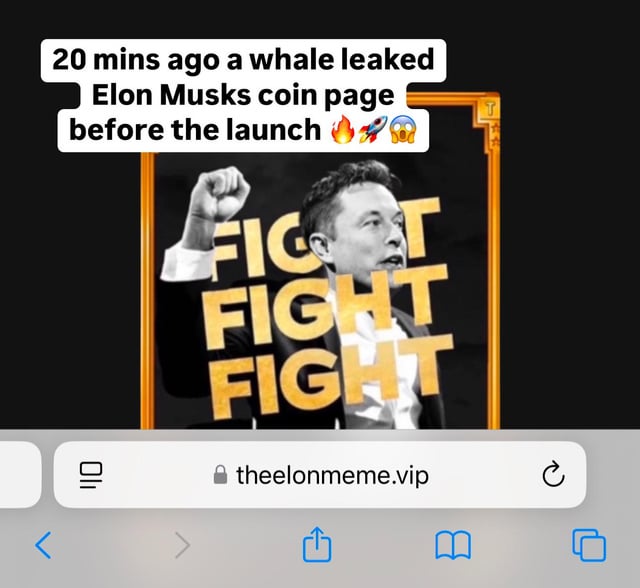
Task: Switch to adjacent tab's address bar sliver
Action: coord(20,475)
